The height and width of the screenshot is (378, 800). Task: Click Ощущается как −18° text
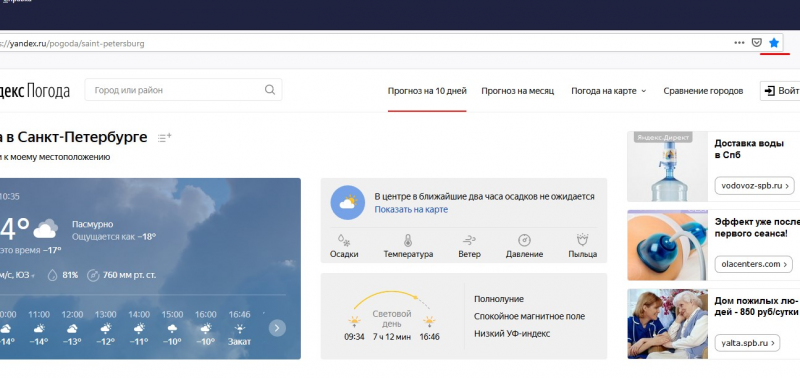[114, 237]
